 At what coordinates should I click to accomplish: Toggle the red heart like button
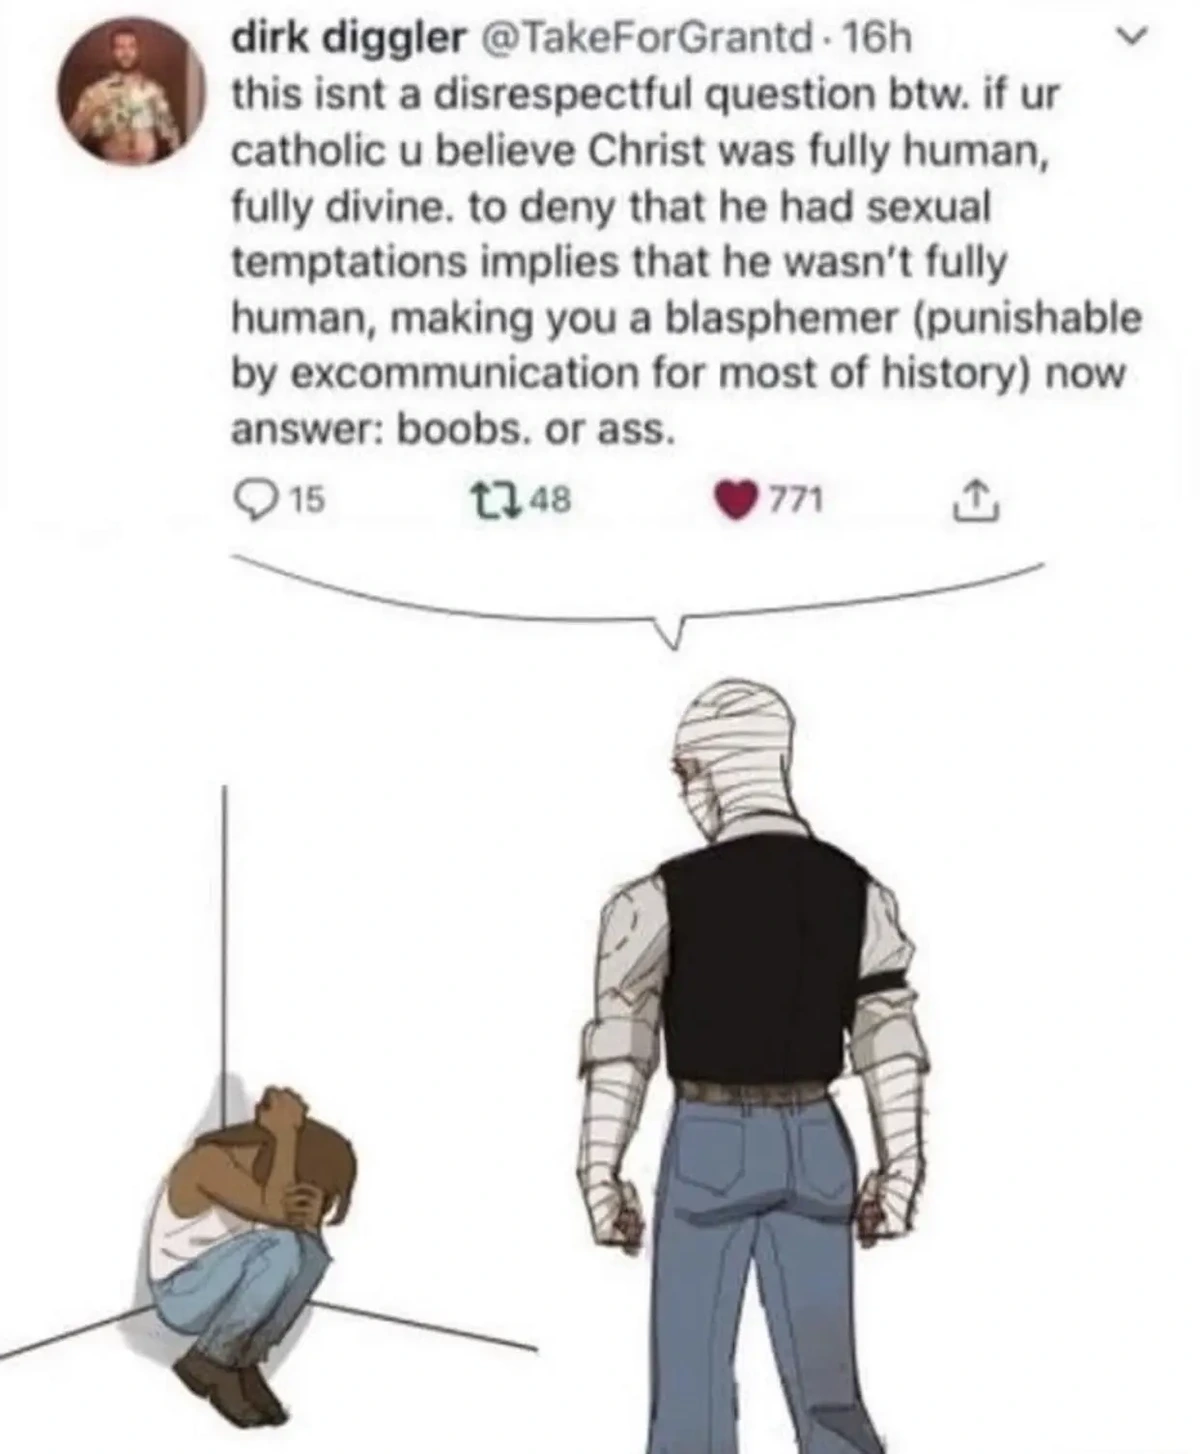coord(734,499)
